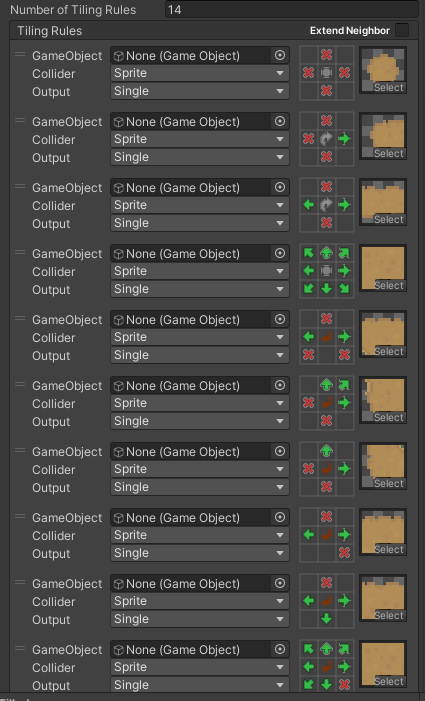Click down green arrow in ninth rule's grid
This screenshot has width=425, height=701.
coord(327,619)
